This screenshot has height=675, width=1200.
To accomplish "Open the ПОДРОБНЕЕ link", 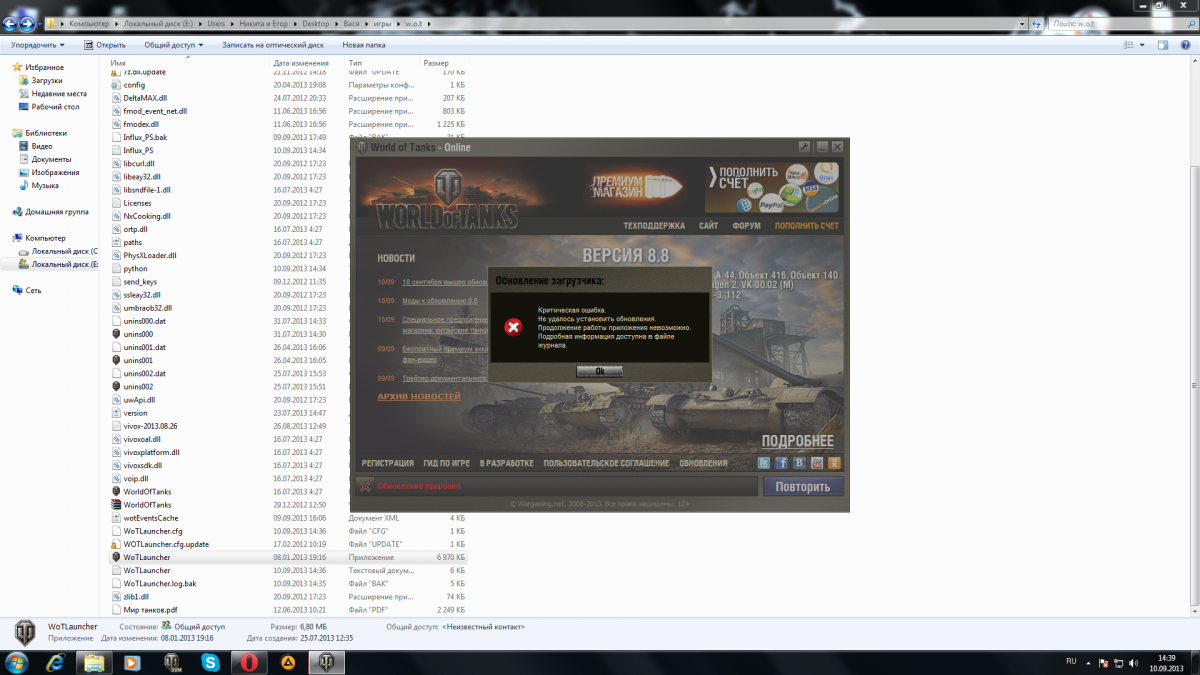I will (797, 441).
